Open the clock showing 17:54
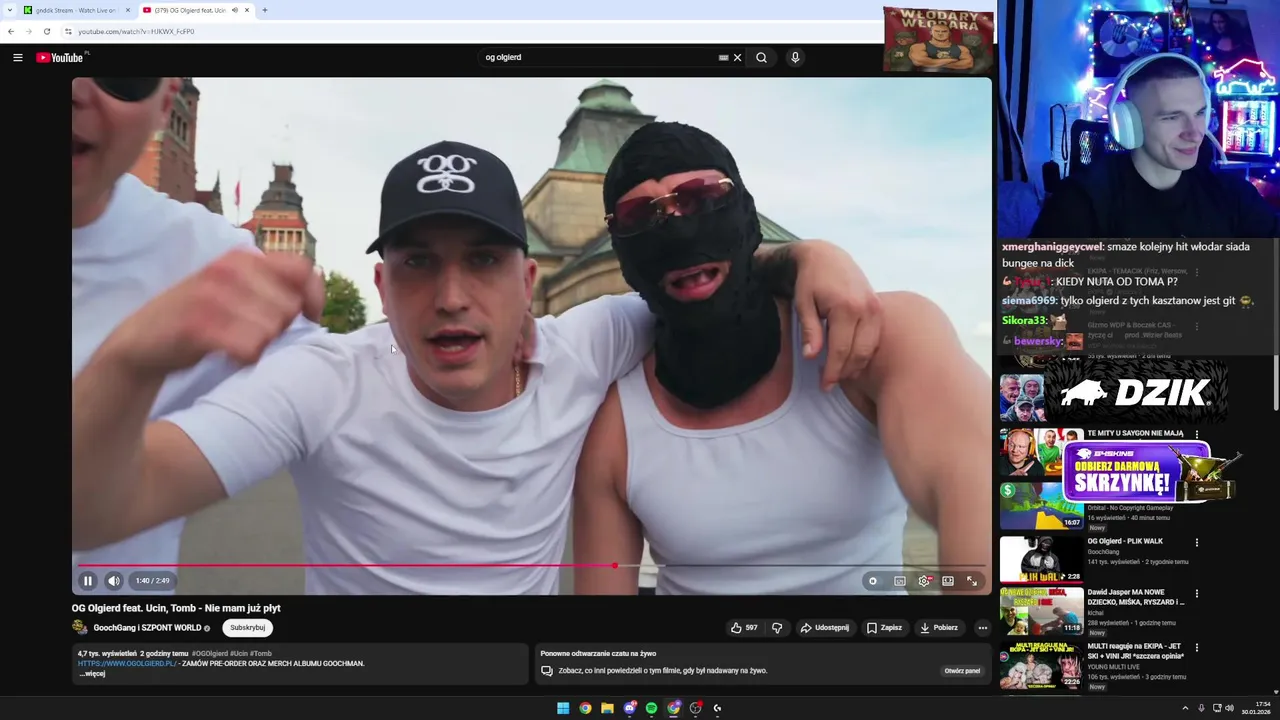This screenshot has height=720, width=1280. coord(1256,708)
